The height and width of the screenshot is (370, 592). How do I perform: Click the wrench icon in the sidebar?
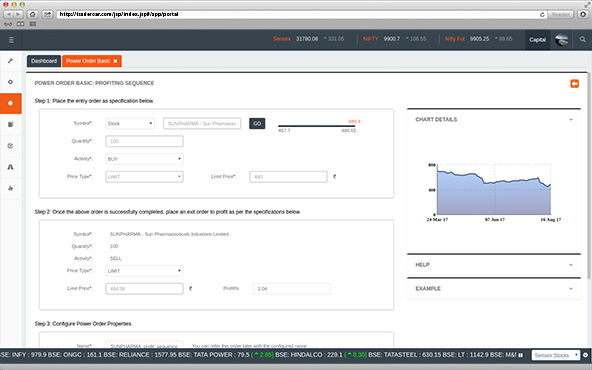[11, 60]
